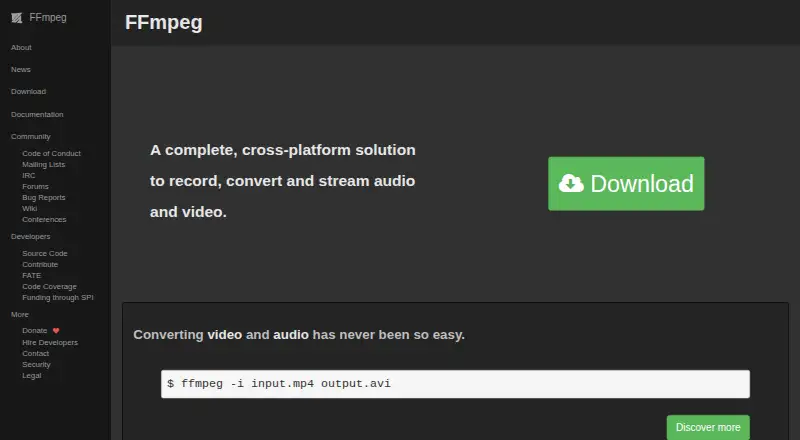The width and height of the screenshot is (800, 440).
Task: Open Bug Reports page
Action: 44,198
